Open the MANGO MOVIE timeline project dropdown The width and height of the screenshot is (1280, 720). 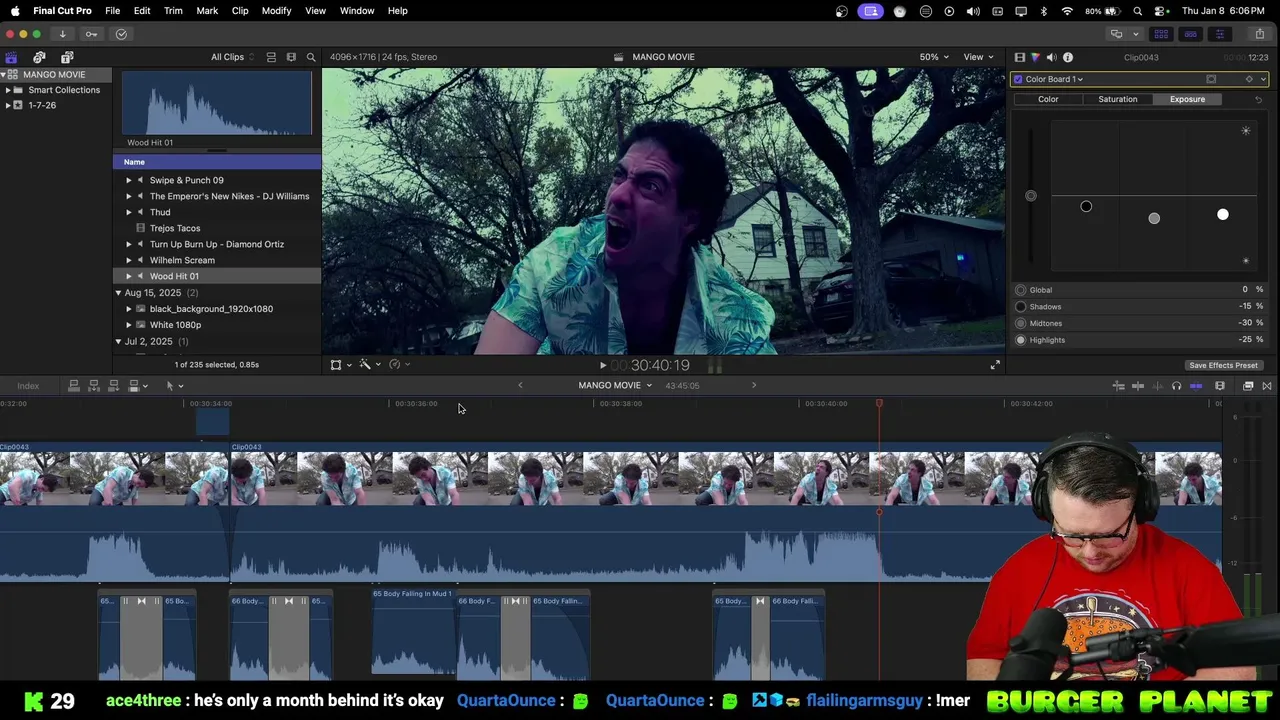(x=614, y=386)
